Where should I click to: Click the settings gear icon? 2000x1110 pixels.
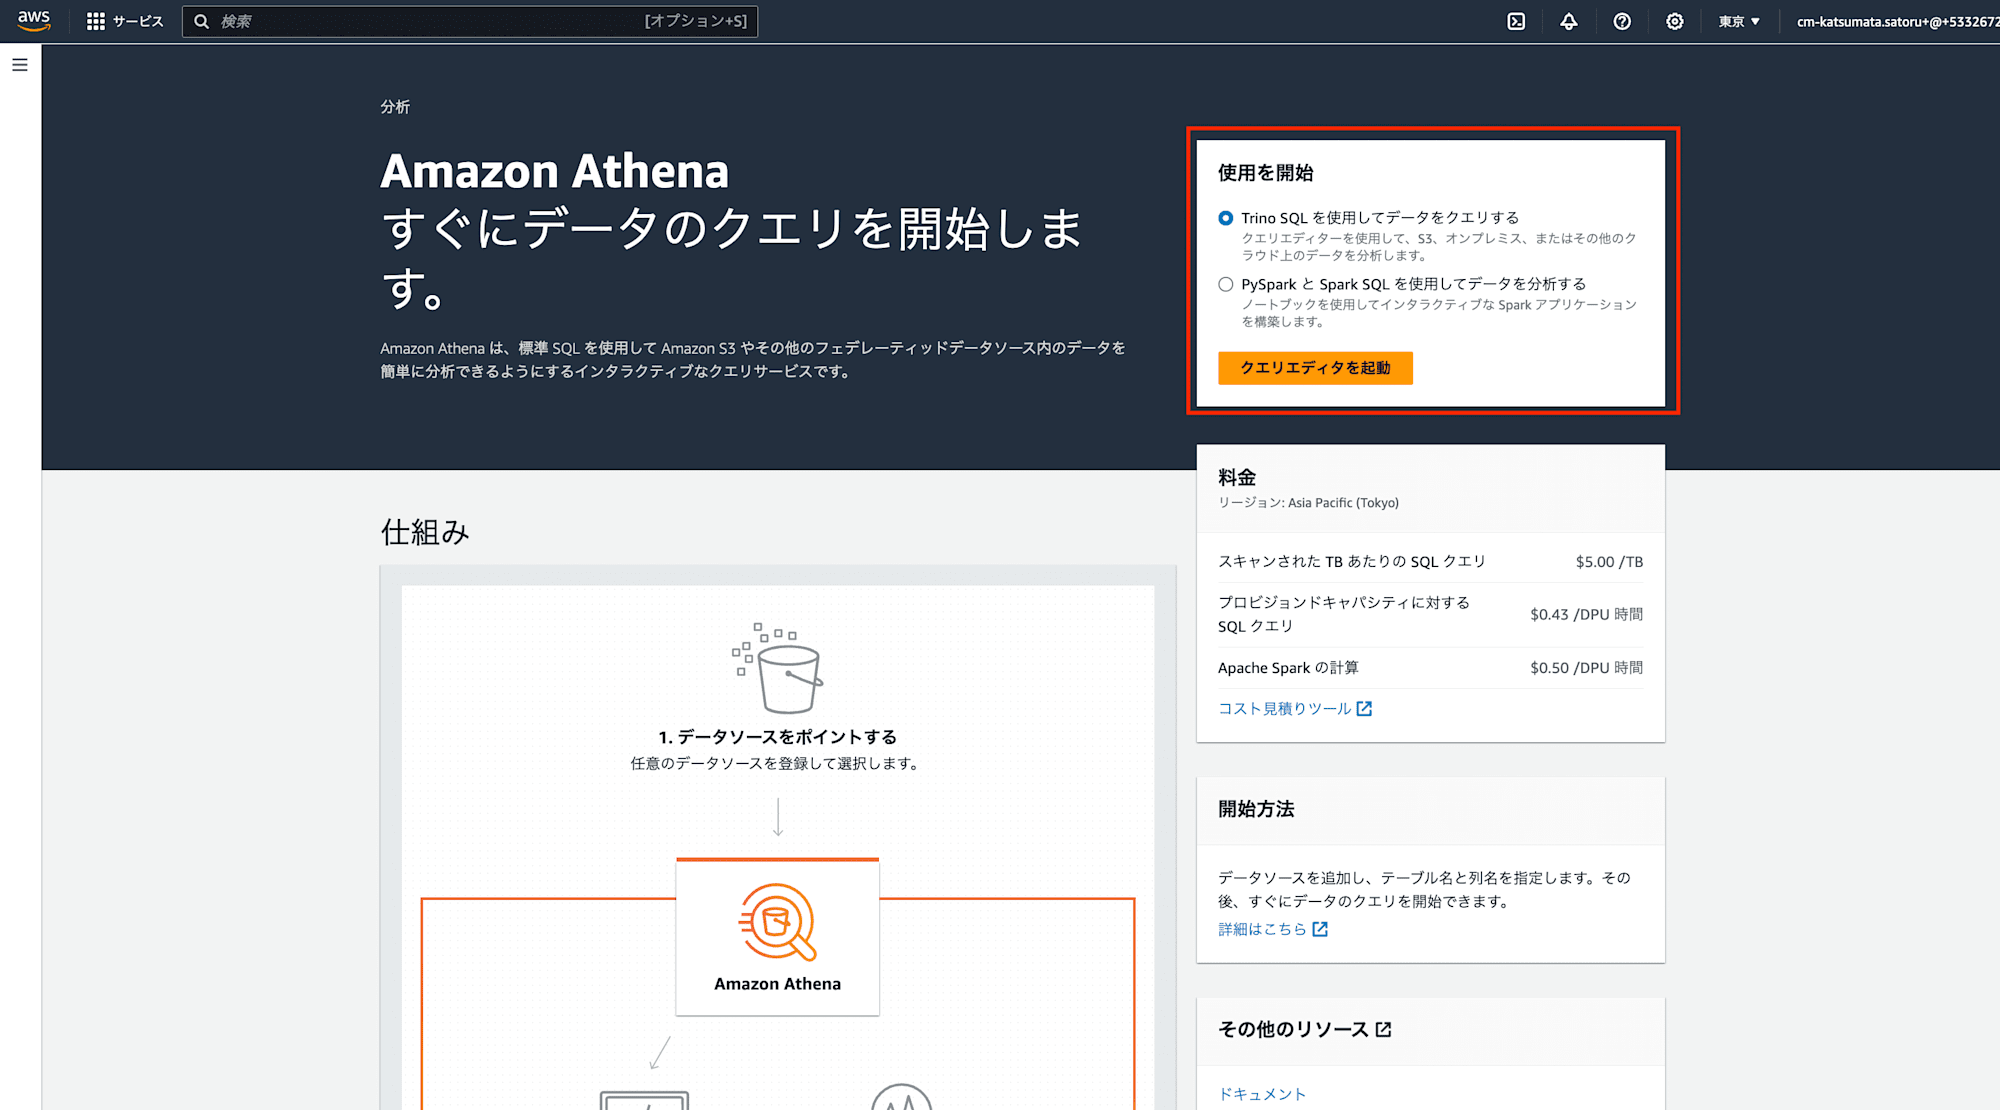click(1671, 21)
